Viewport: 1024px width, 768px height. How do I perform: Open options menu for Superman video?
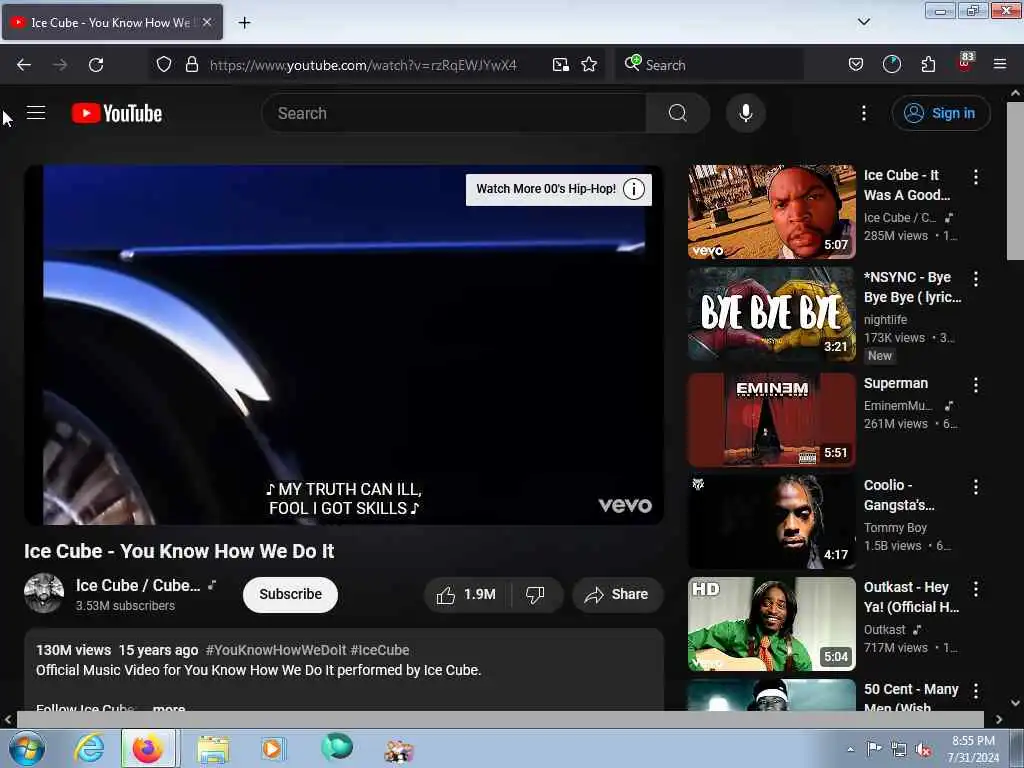(x=976, y=385)
